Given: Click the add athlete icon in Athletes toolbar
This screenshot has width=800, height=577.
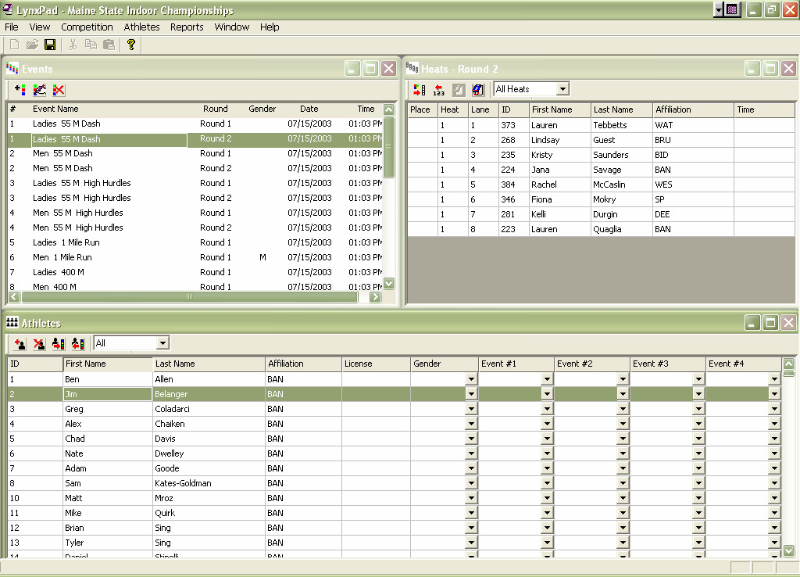Looking at the screenshot, I should pyautogui.click(x=20, y=343).
